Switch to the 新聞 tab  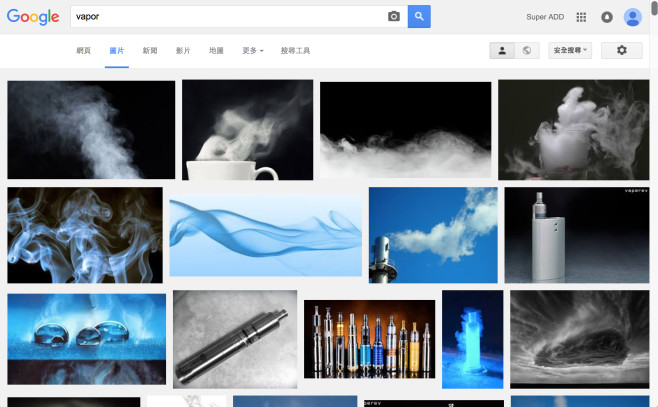[x=150, y=51]
